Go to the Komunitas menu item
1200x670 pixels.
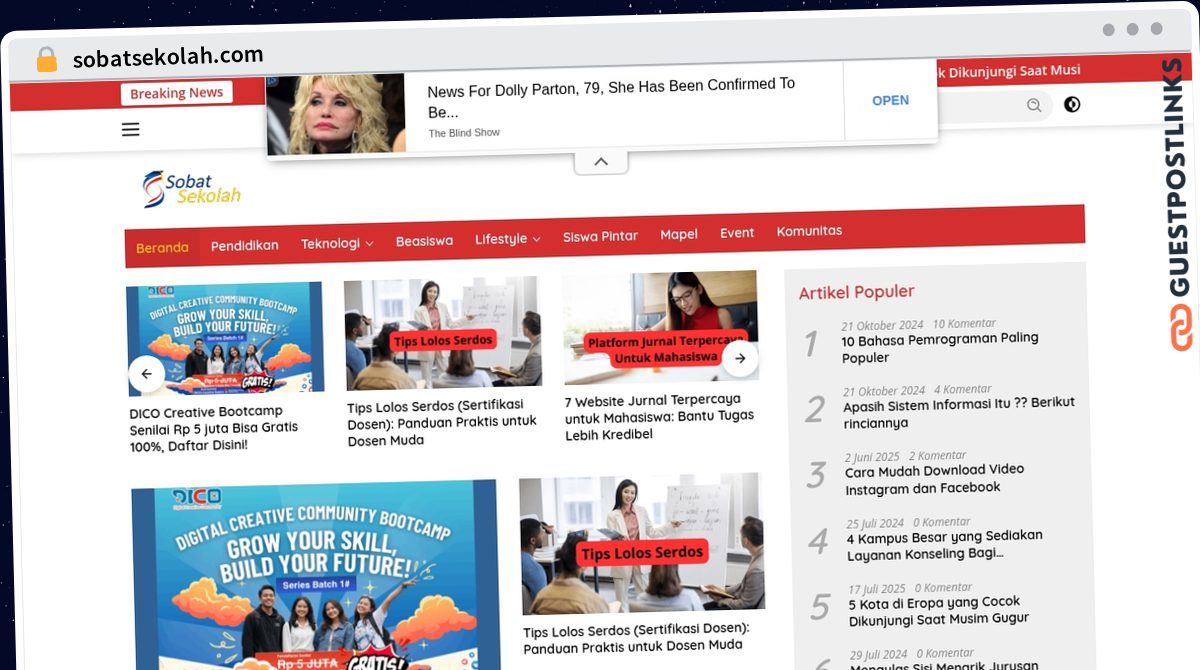pos(809,231)
